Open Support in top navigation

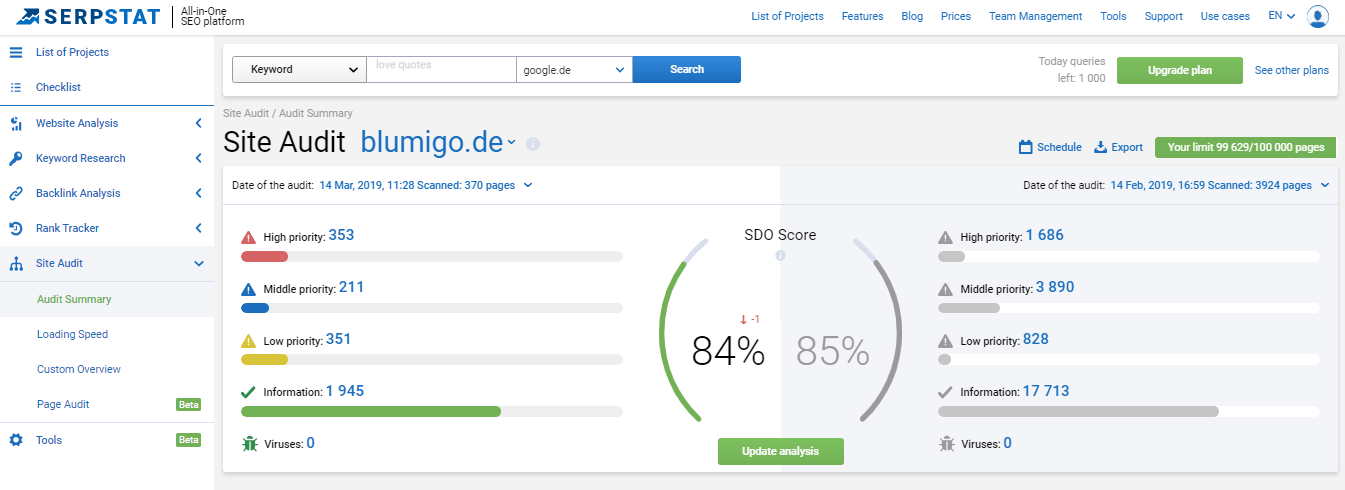pos(1164,16)
